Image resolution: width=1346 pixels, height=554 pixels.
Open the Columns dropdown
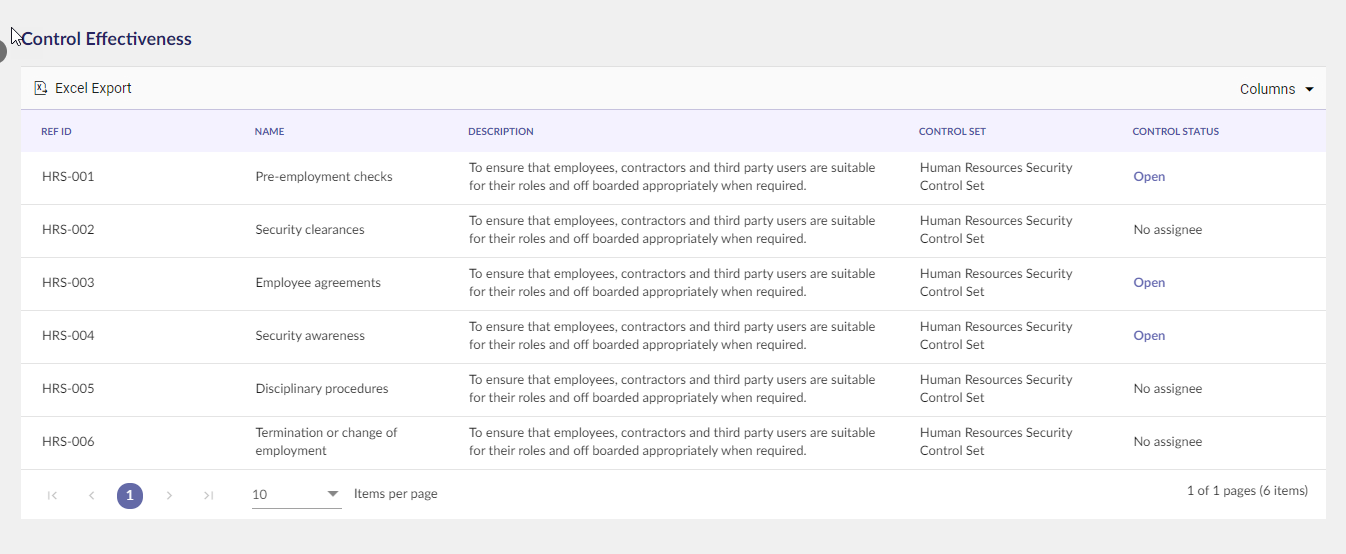click(x=1277, y=89)
